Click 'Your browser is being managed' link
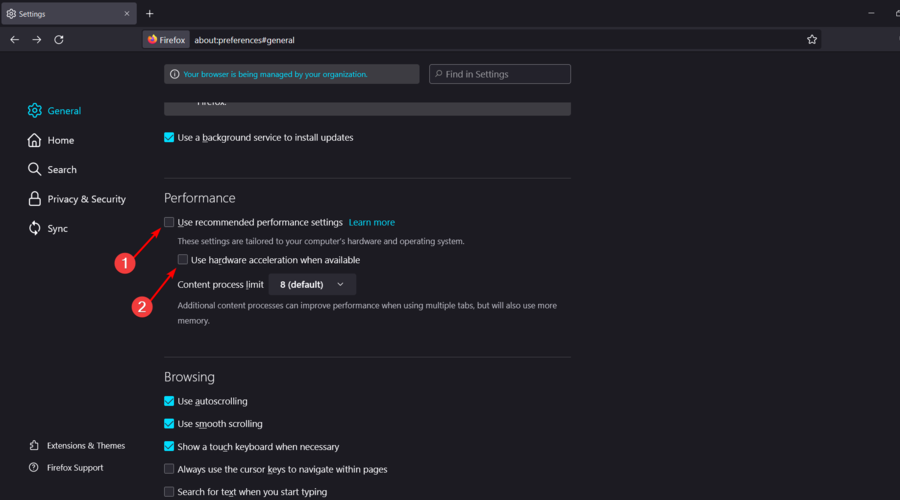 275,74
